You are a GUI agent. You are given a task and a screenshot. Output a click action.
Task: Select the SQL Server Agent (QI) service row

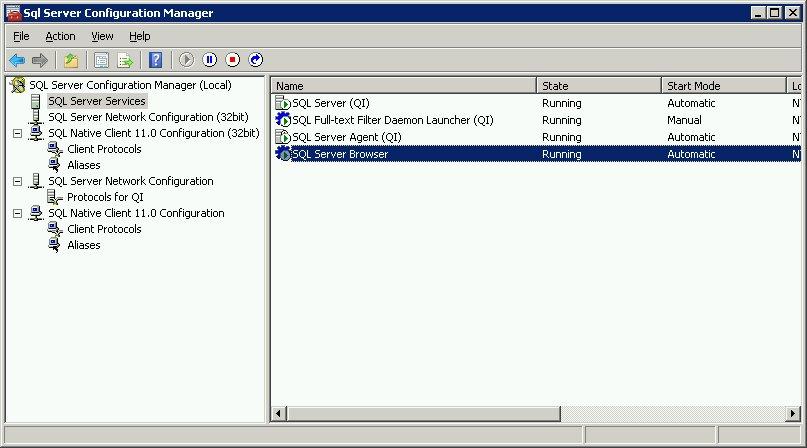click(346, 137)
